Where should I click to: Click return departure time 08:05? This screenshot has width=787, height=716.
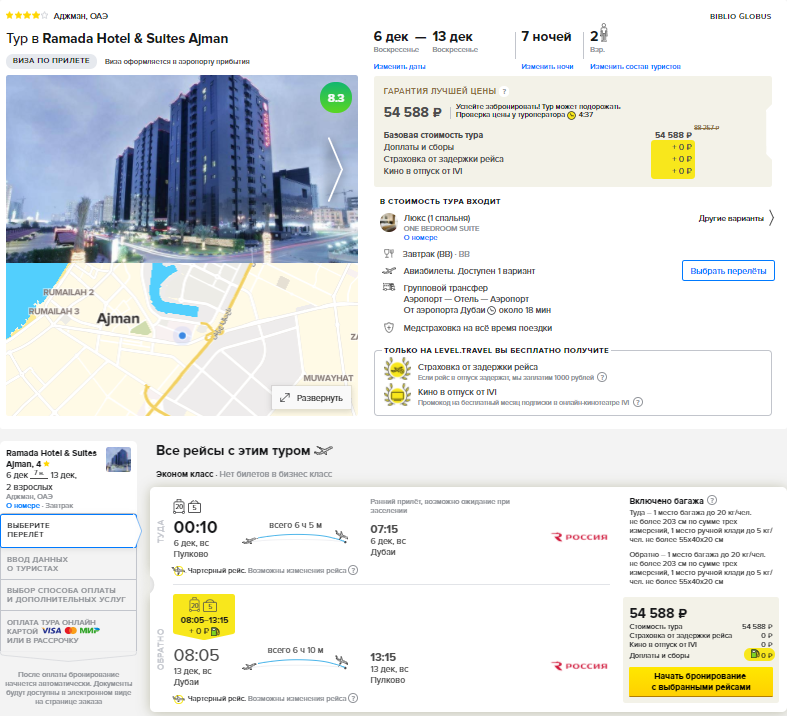[x=196, y=655]
